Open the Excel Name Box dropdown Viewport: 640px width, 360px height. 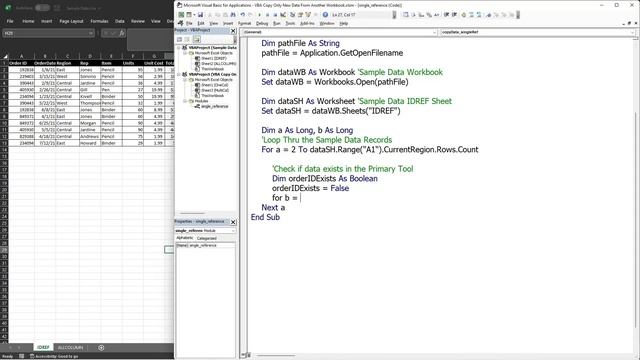click(x=91, y=33)
